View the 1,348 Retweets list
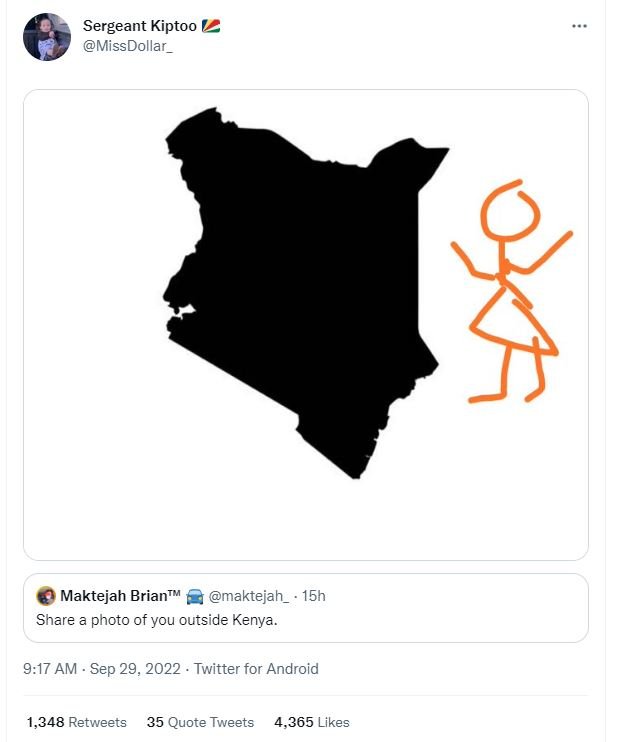620x742 pixels. [76, 722]
